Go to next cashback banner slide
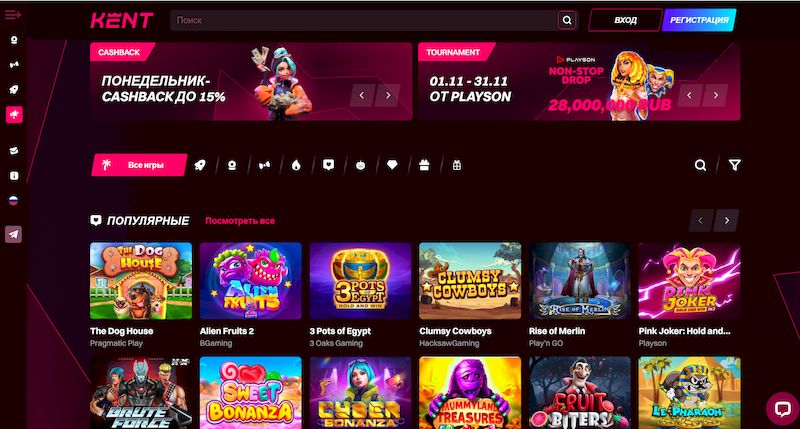The image size is (800, 429). [x=388, y=95]
